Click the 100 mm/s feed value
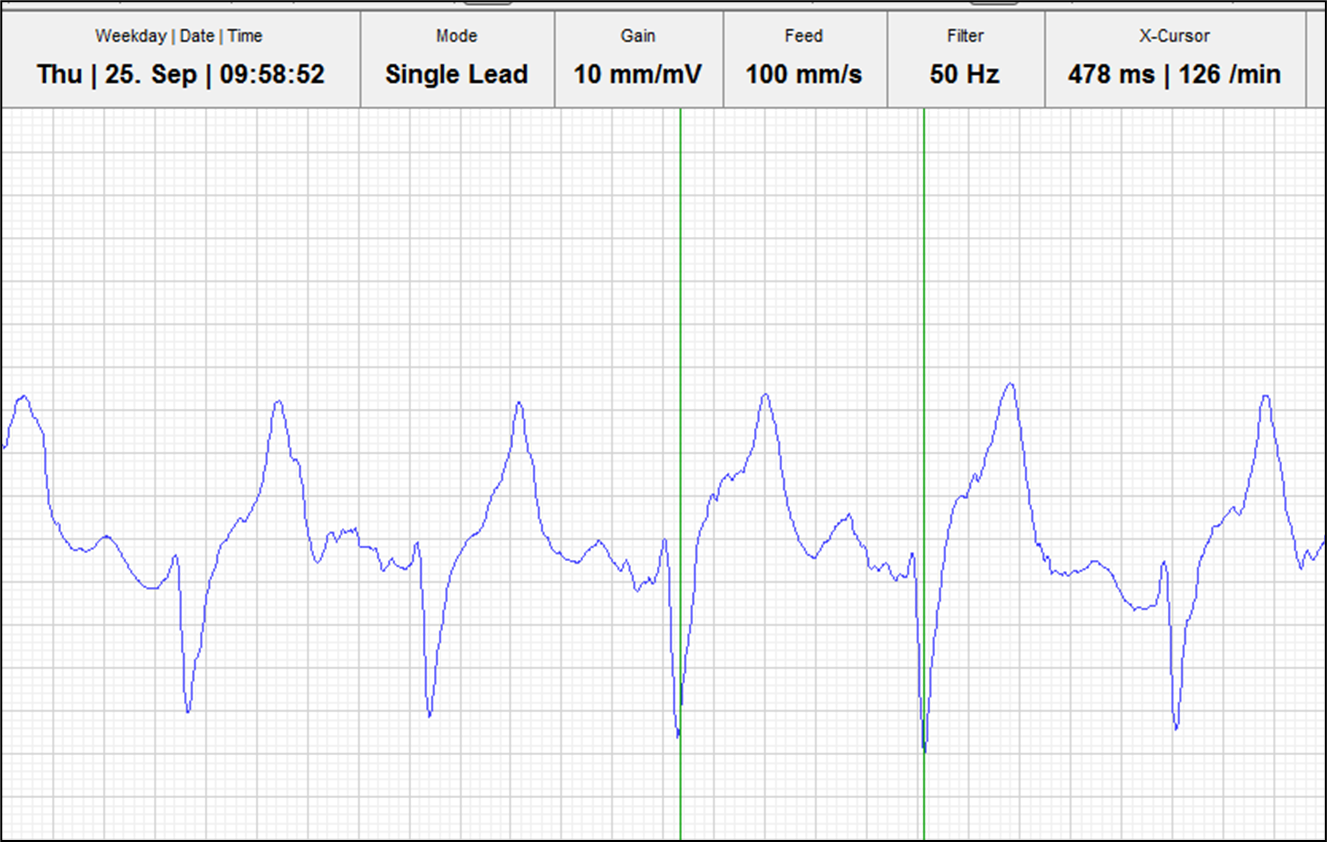Viewport: 1327px width, 842px height. click(x=803, y=75)
